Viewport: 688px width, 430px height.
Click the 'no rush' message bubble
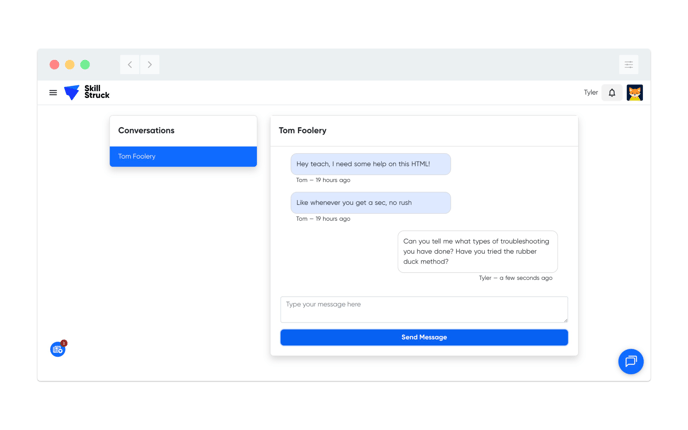pos(370,203)
